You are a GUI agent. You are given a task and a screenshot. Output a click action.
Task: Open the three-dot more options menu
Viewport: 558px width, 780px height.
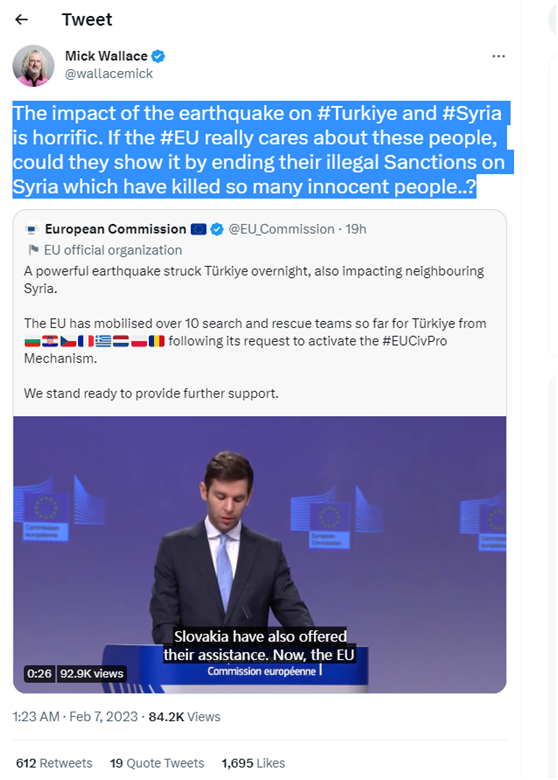point(498,56)
